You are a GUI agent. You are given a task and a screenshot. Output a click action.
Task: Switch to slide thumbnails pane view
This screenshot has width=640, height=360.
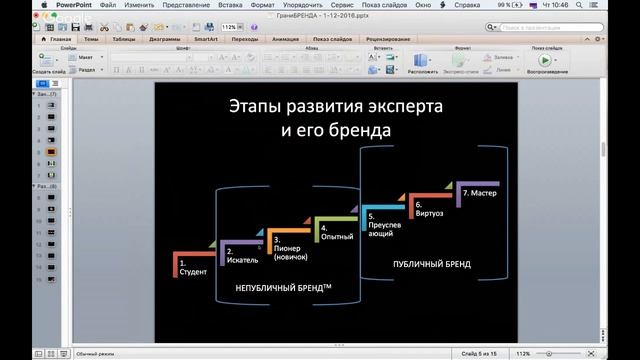pos(42,84)
